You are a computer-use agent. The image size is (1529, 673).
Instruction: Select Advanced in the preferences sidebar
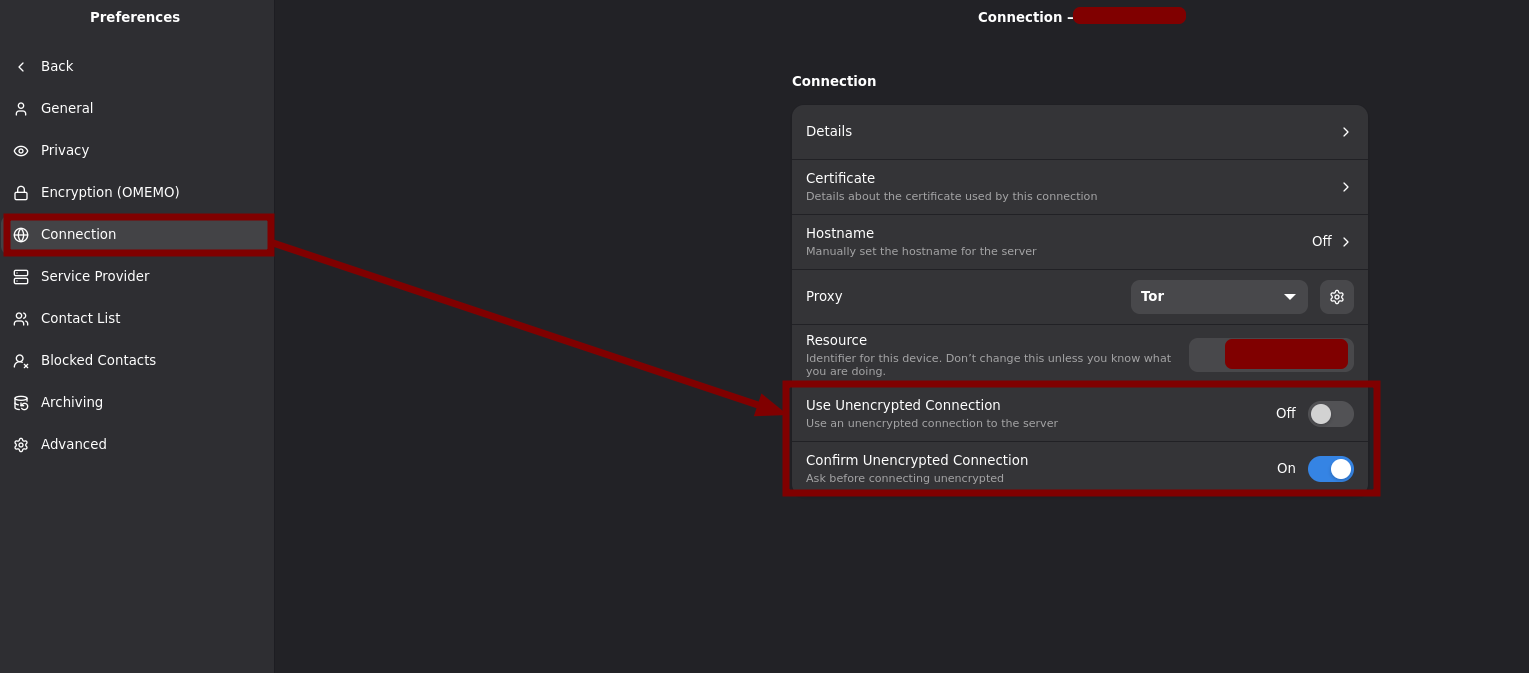click(x=74, y=445)
